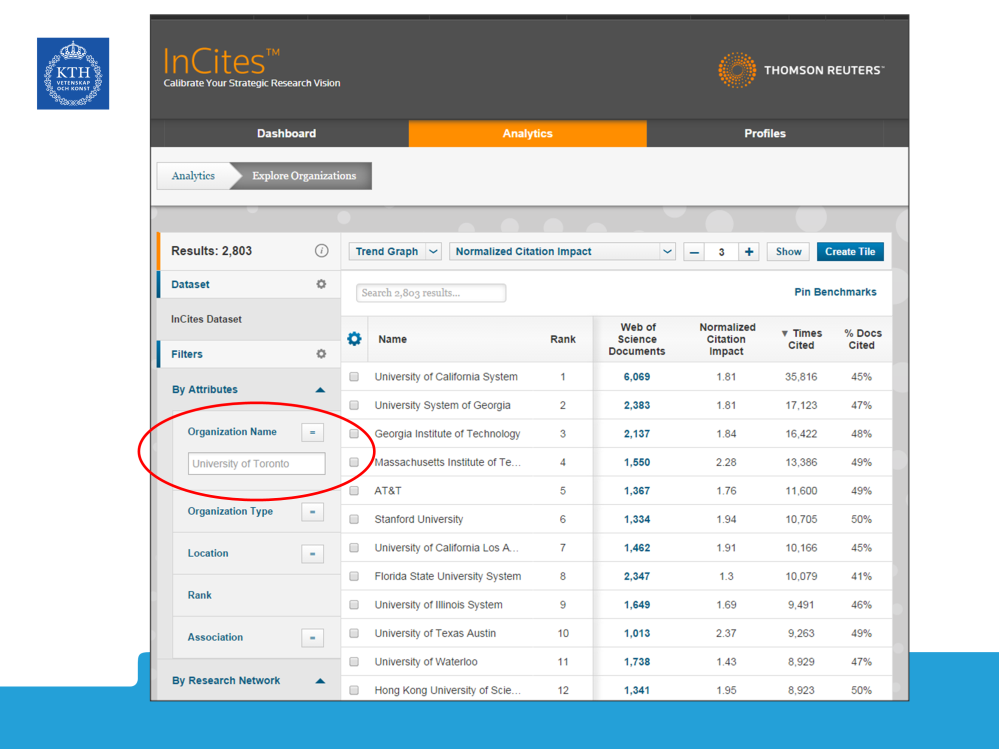
Task: Toggle the Organization Name filter collapse button
Action: click(x=312, y=432)
